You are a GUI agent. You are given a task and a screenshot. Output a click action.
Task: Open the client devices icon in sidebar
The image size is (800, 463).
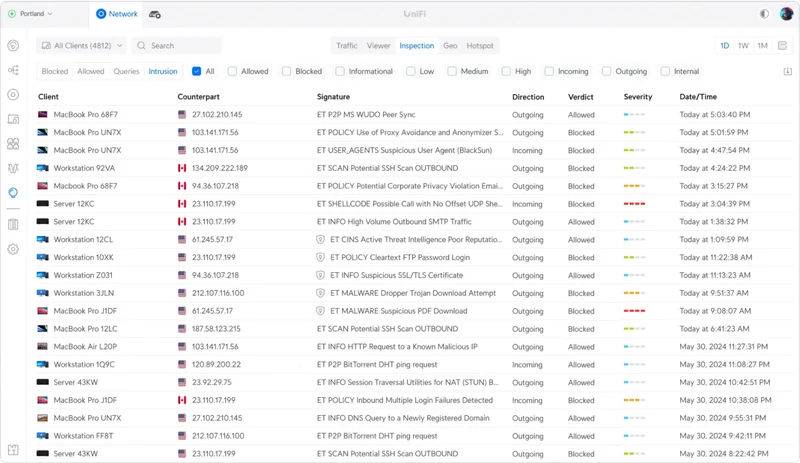pyautogui.click(x=13, y=119)
